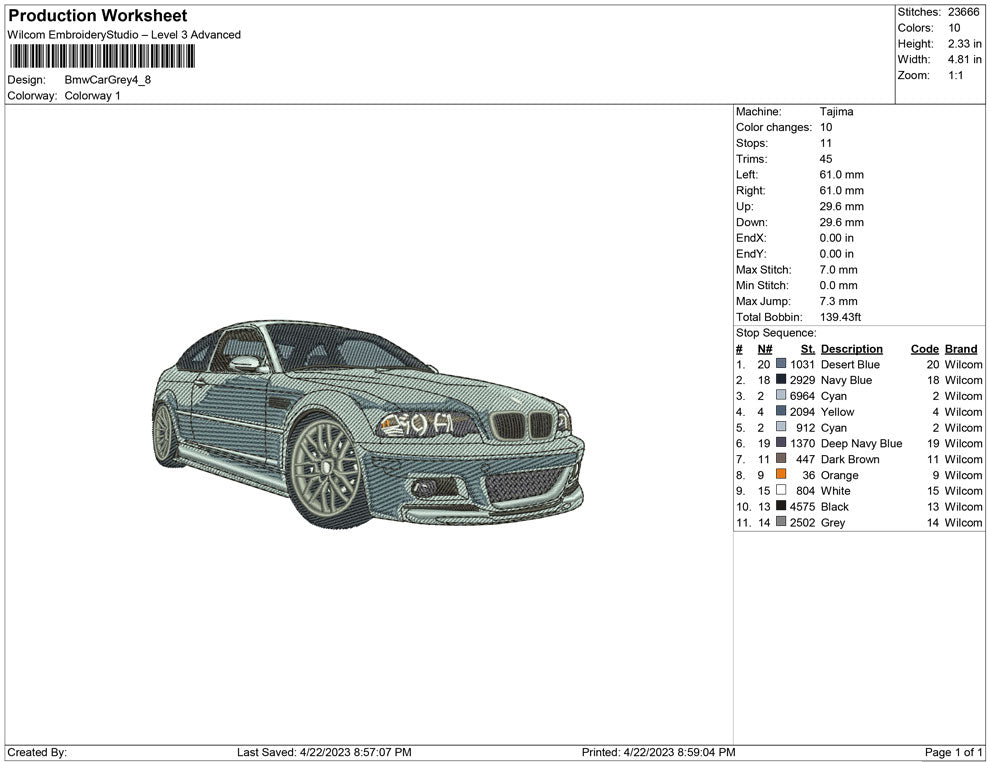Image resolution: width=990 pixels, height=762 pixels.
Task: Click the Description column header
Action: (x=851, y=349)
